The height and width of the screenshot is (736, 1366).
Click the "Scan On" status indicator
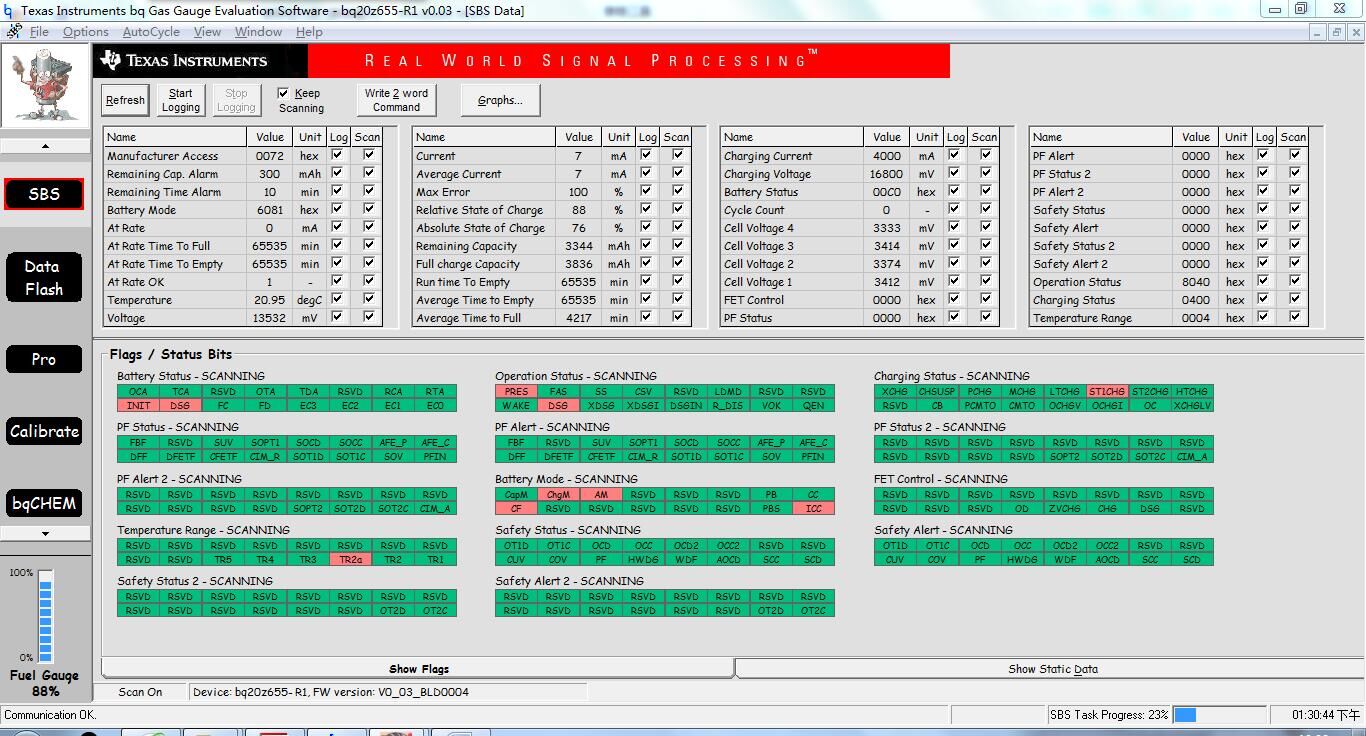coord(140,692)
